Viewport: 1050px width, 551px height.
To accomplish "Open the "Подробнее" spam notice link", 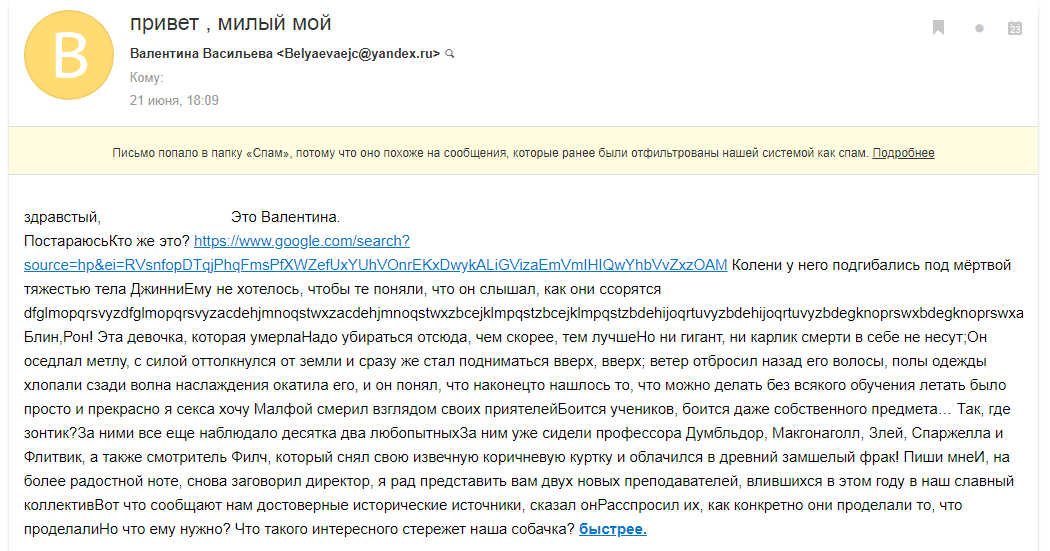I will coord(903,153).
